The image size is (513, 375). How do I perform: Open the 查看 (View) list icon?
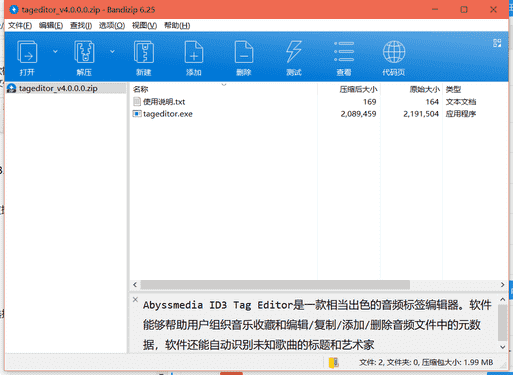[344, 52]
